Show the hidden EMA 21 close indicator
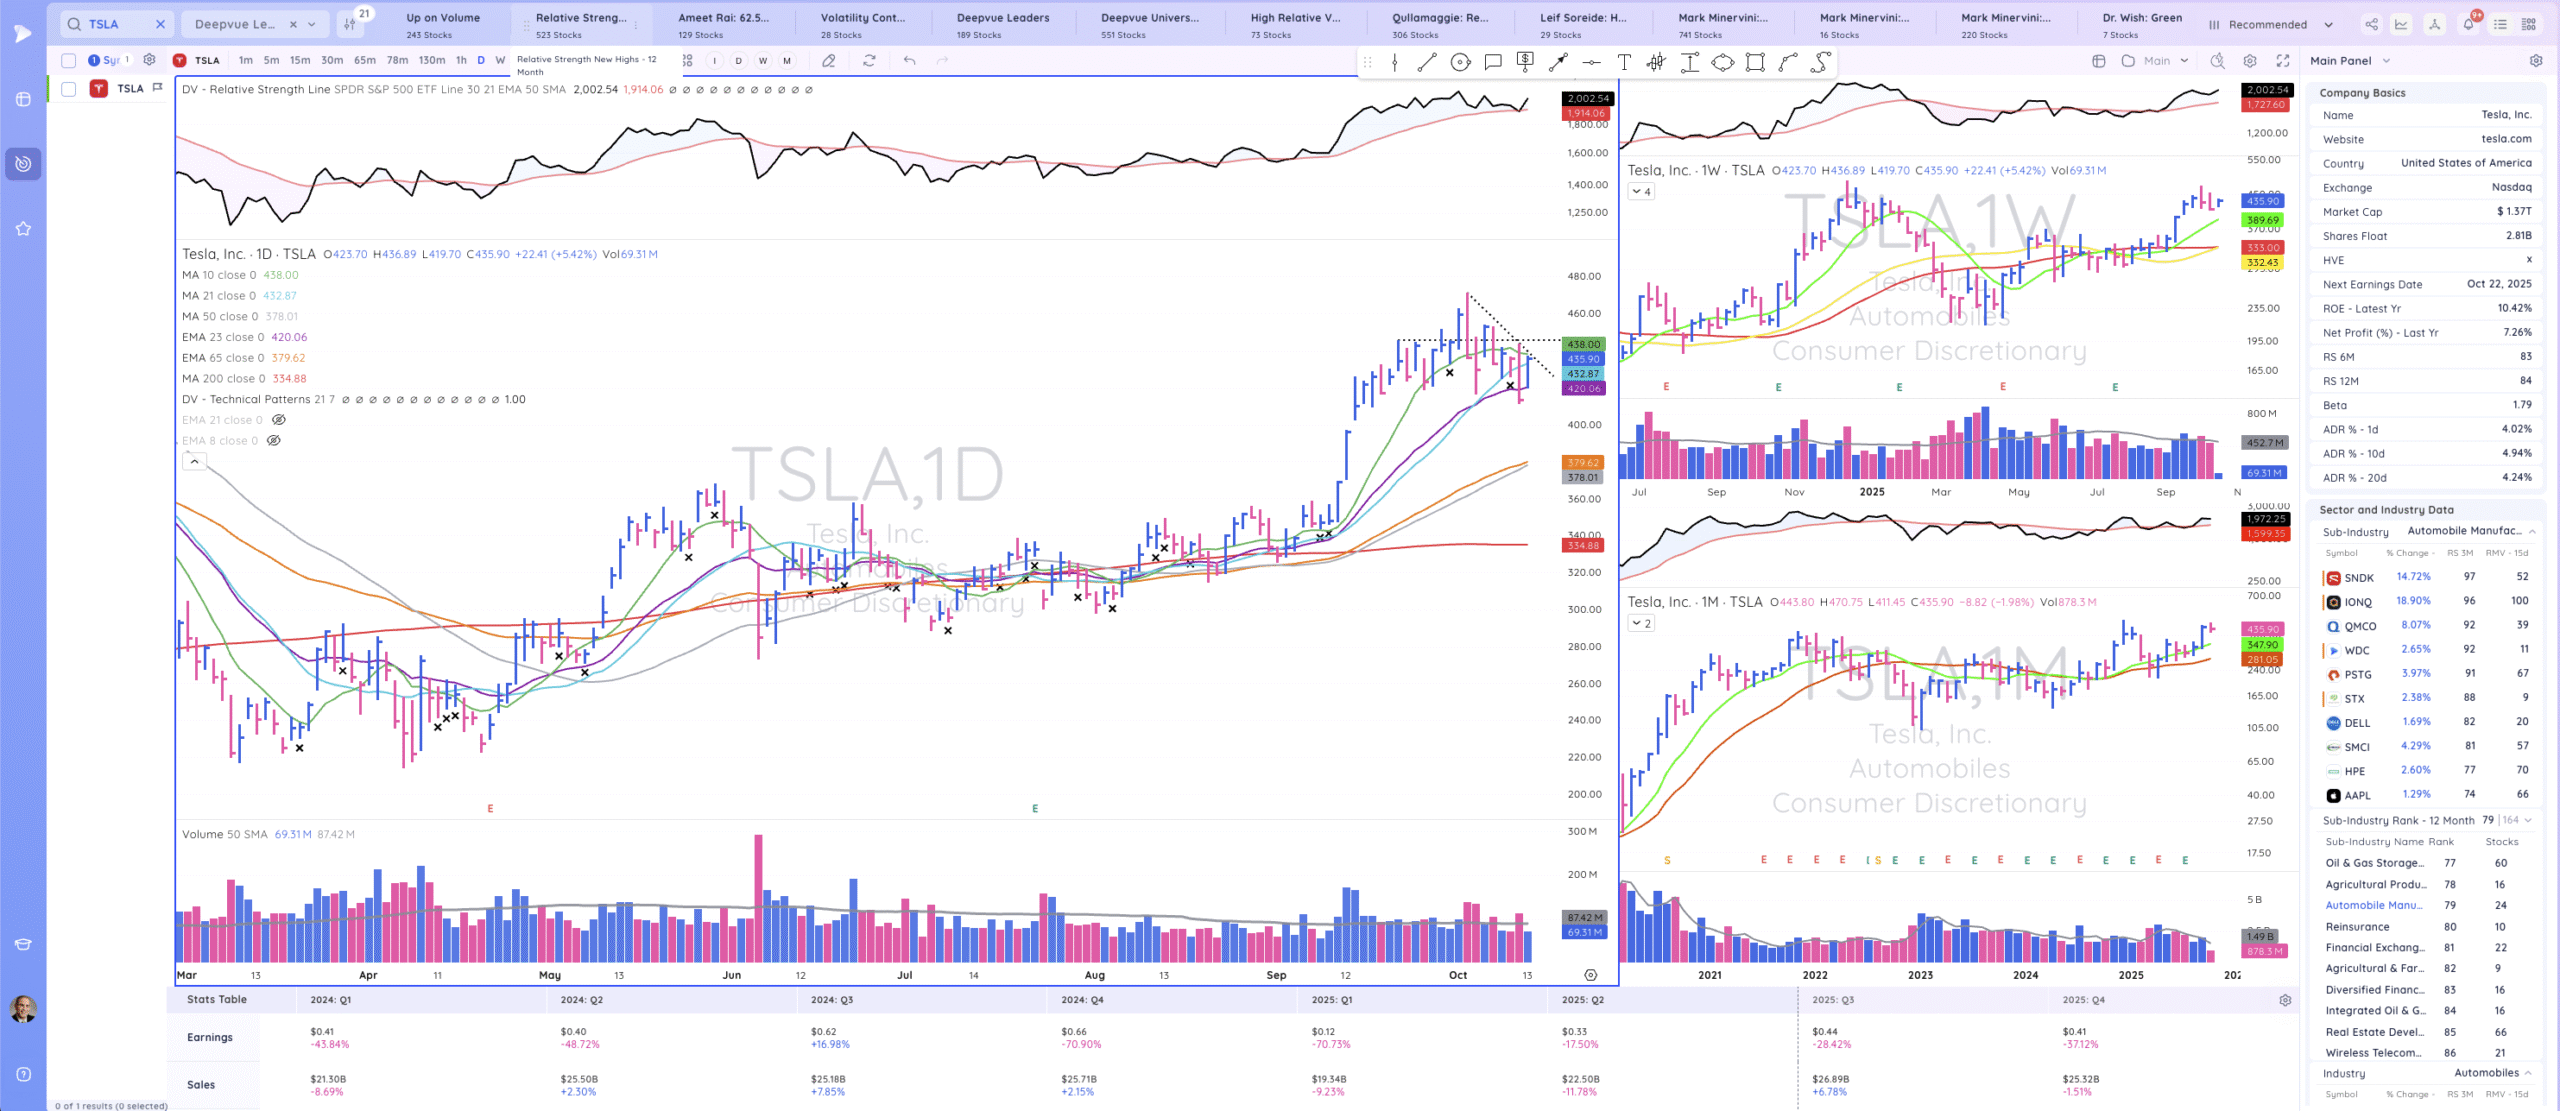 click(279, 420)
